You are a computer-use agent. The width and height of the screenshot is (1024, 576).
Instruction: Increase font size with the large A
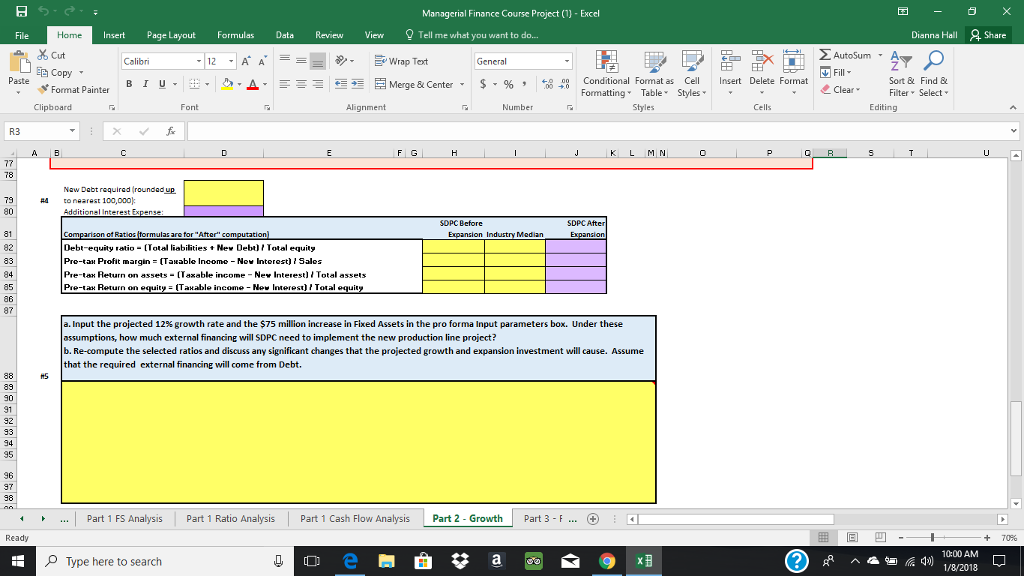tap(246, 61)
